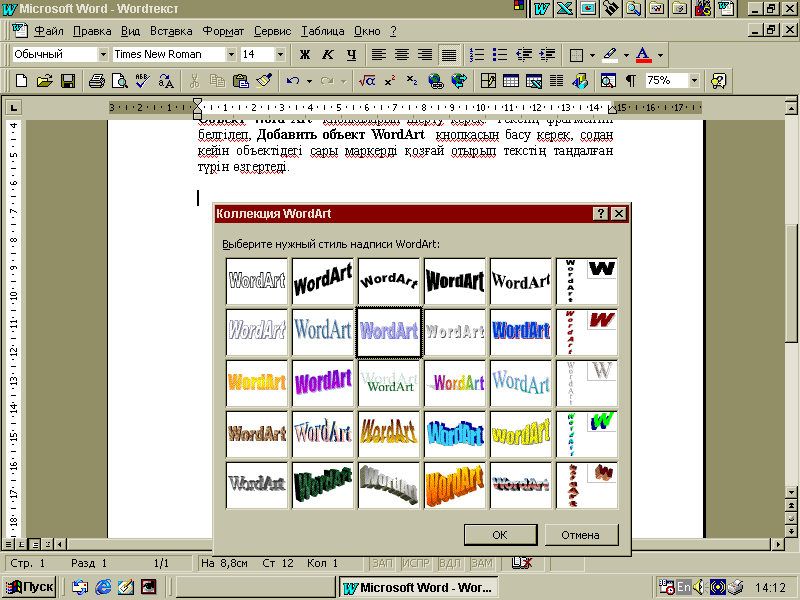Viewport: 800px width, 600px height.
Task: Open the Вставка menu
Action: (x=171, y=31)
